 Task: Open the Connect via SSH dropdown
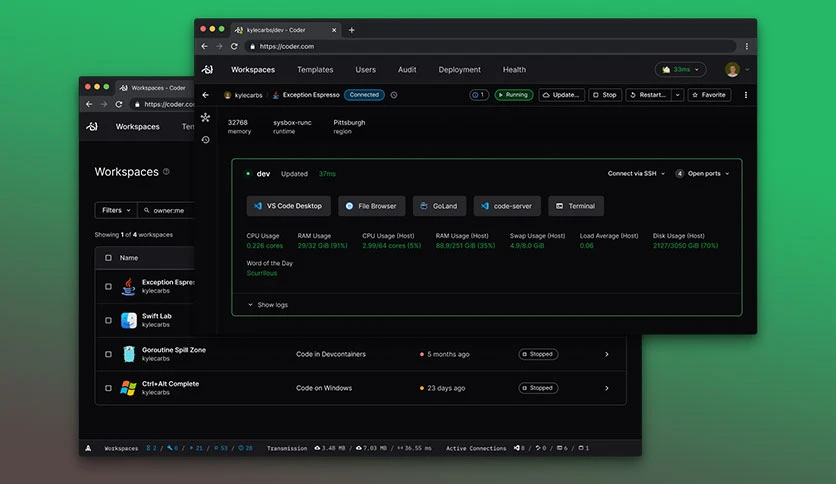636,173
